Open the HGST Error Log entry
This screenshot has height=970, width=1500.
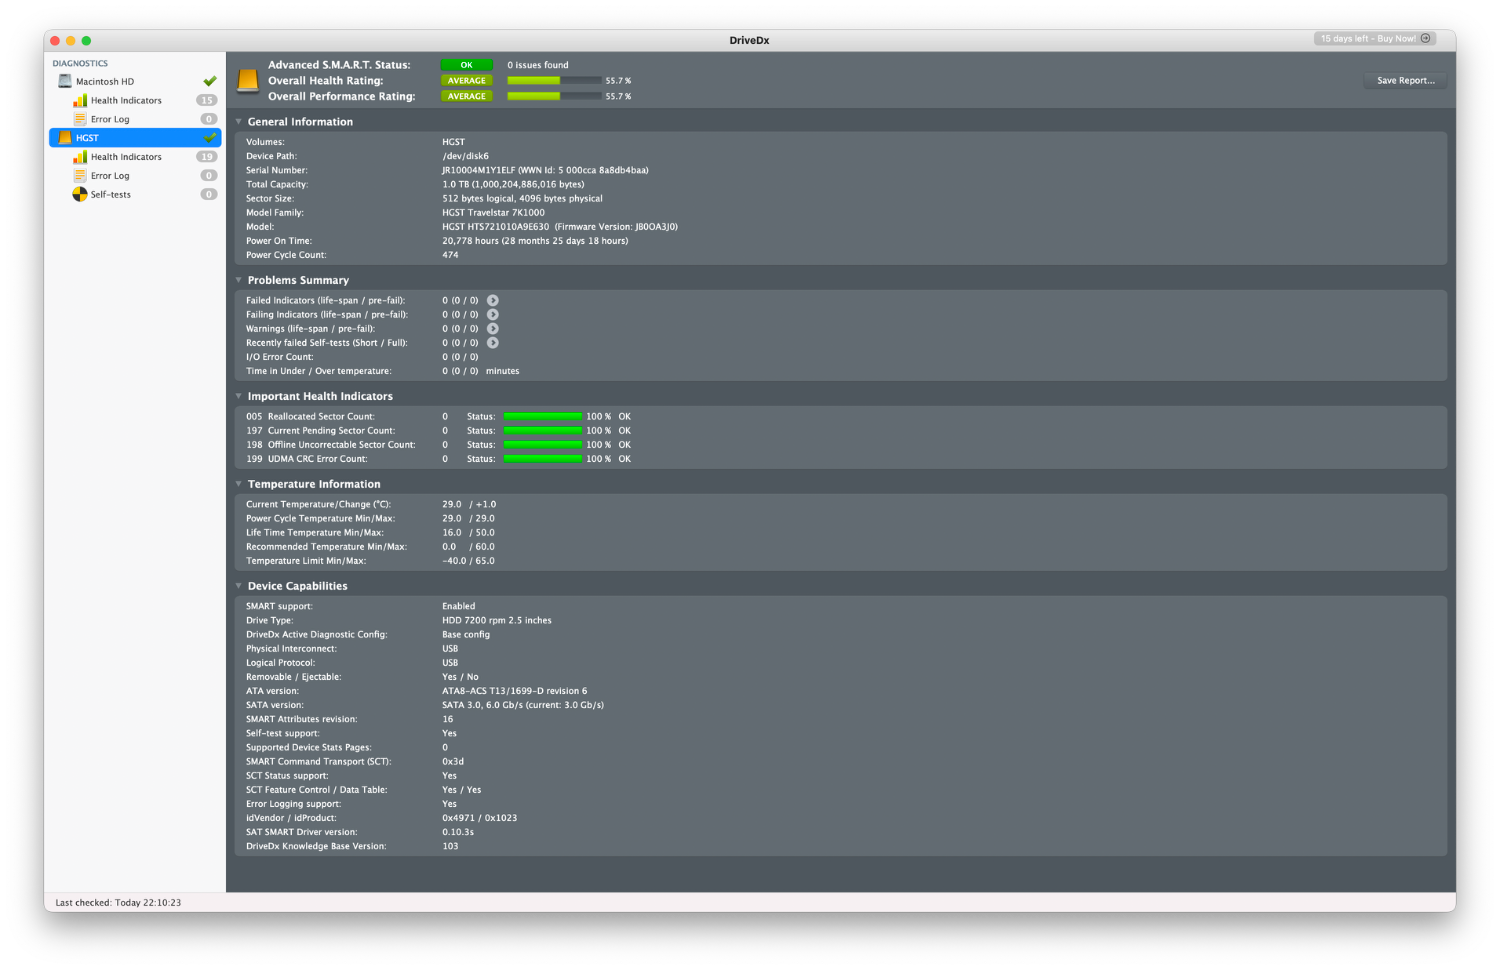tap(110, 176)
